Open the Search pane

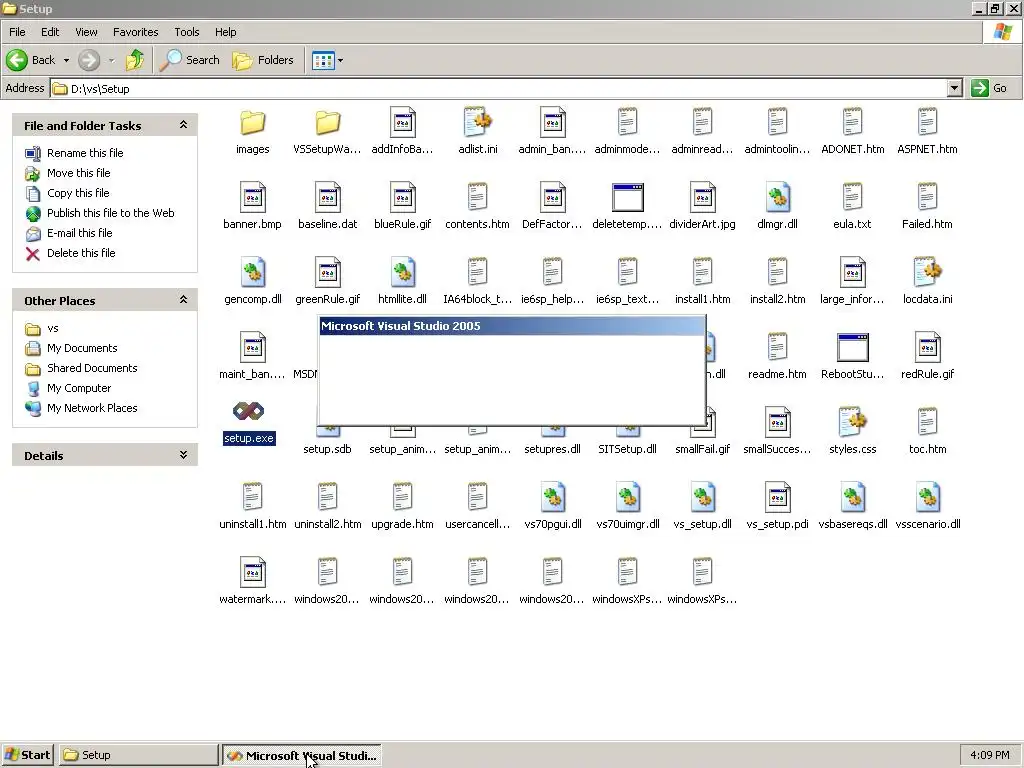tap(190, 60)
